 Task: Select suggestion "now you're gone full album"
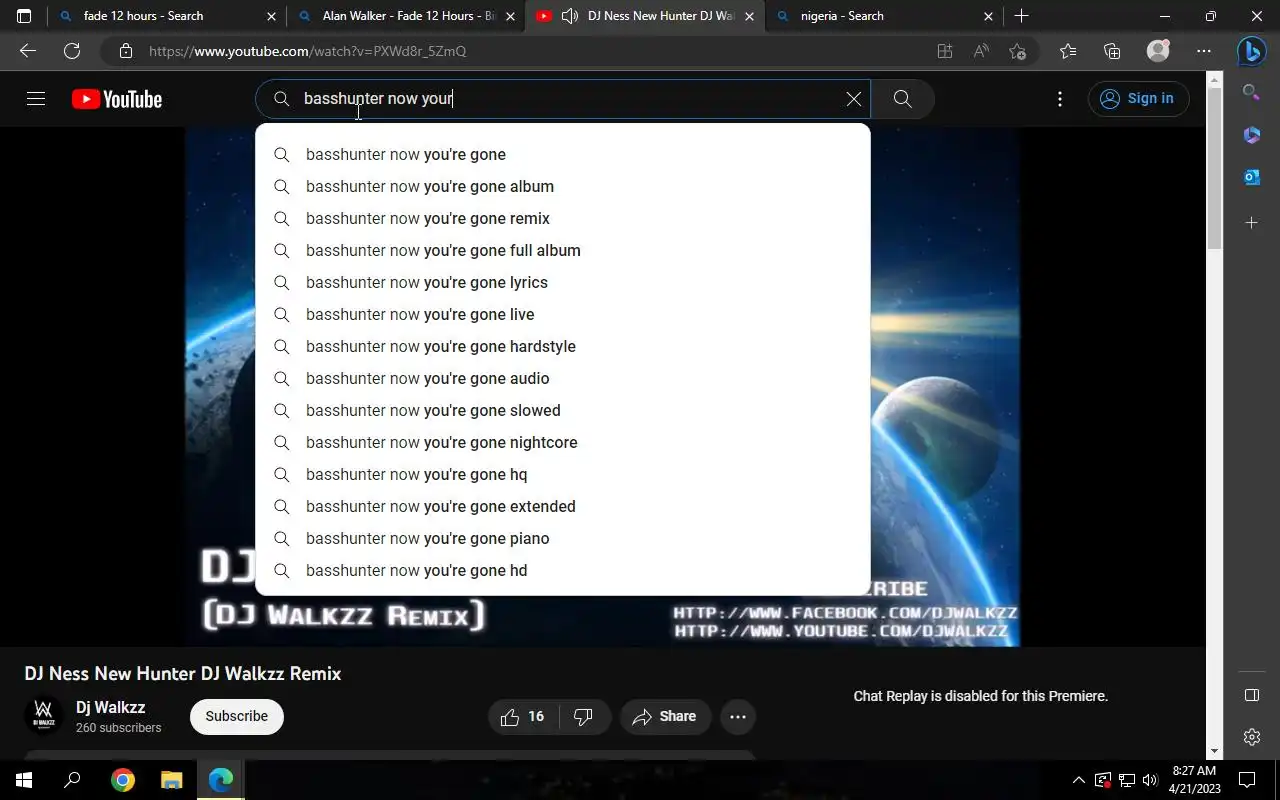coord(563,250)
